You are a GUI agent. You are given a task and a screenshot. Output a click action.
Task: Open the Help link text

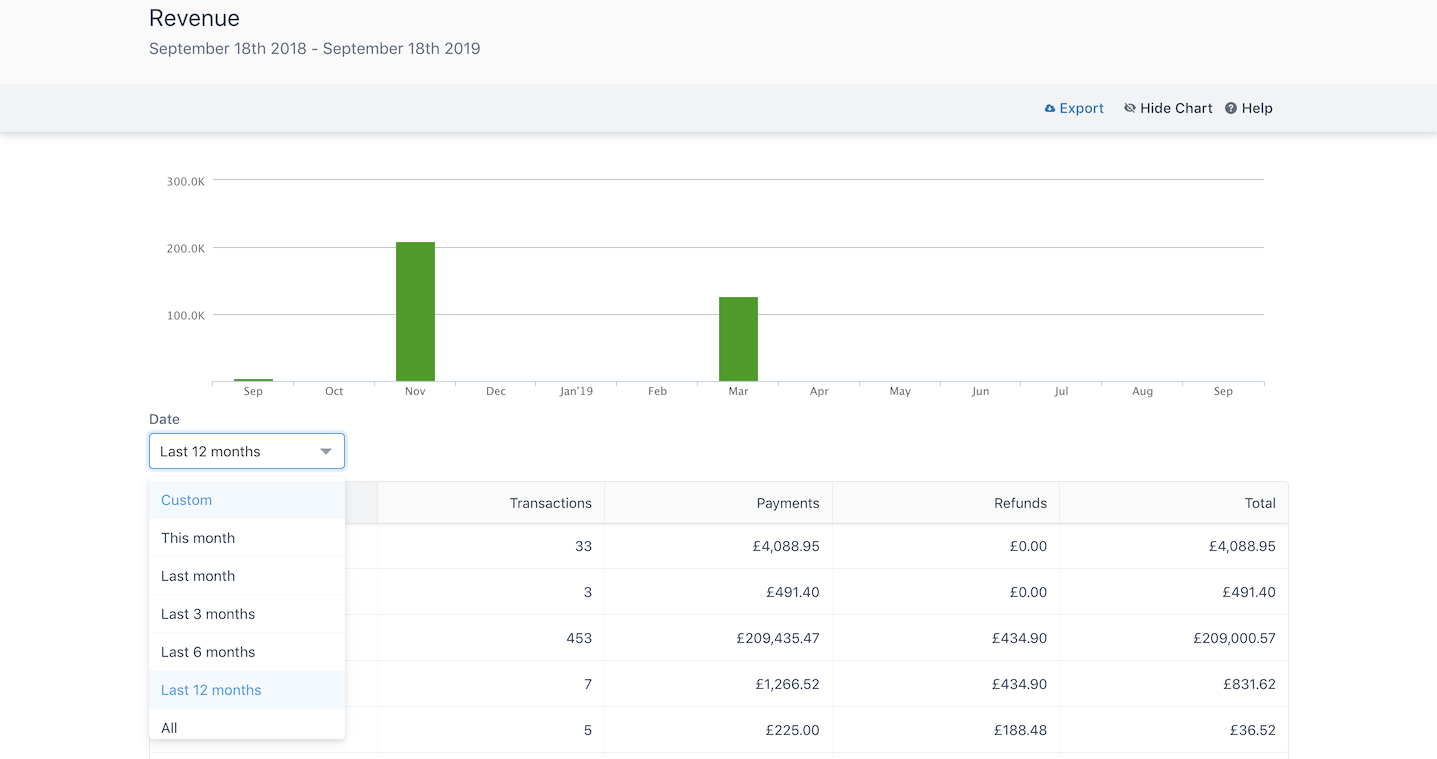coord(1257,108)
